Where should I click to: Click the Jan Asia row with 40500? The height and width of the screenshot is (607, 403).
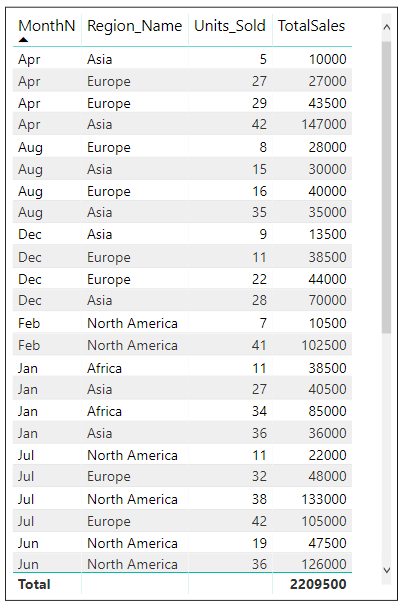pyautogui.click(x=182, y=389)
